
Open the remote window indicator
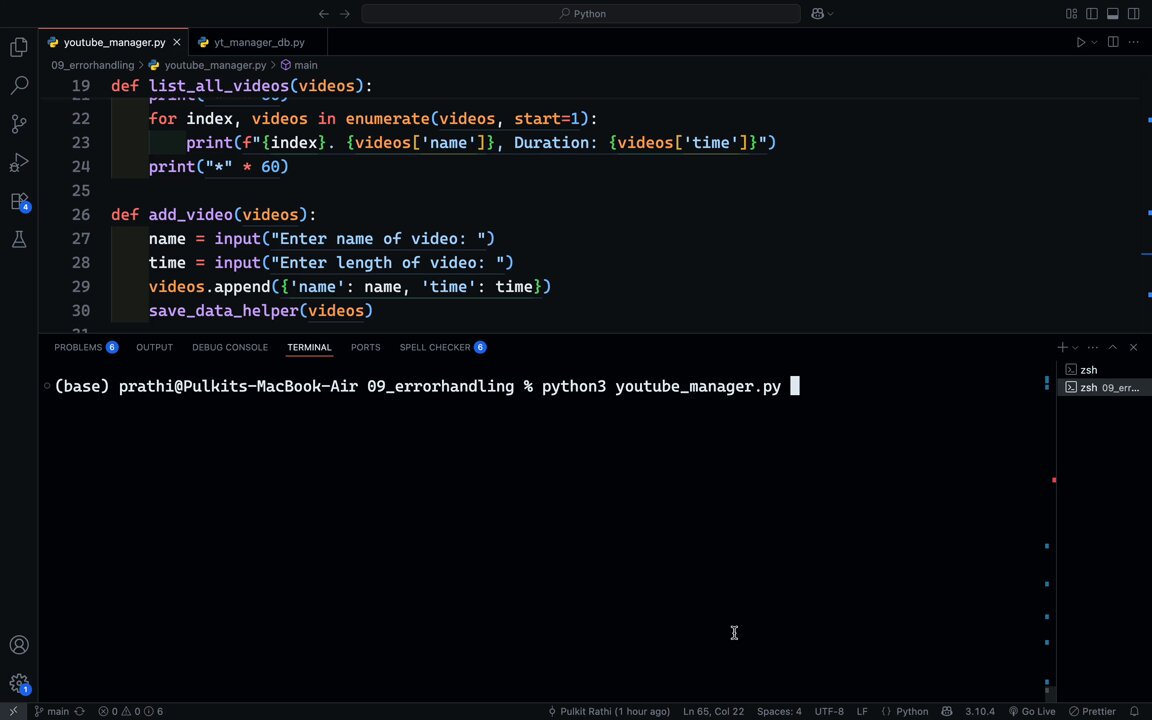click(x=13, y=711)
